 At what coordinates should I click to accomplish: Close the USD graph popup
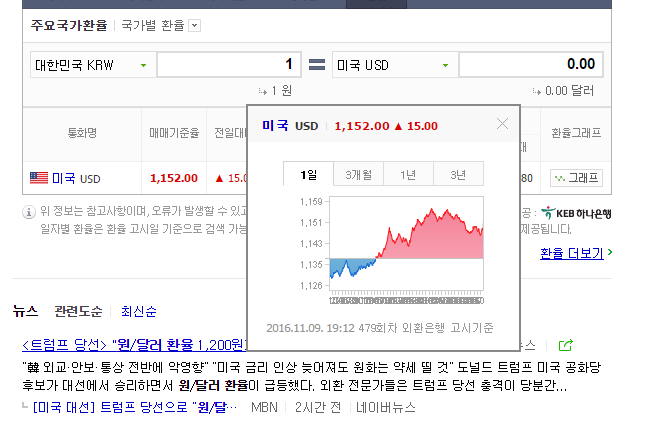[x=502, y=124]
